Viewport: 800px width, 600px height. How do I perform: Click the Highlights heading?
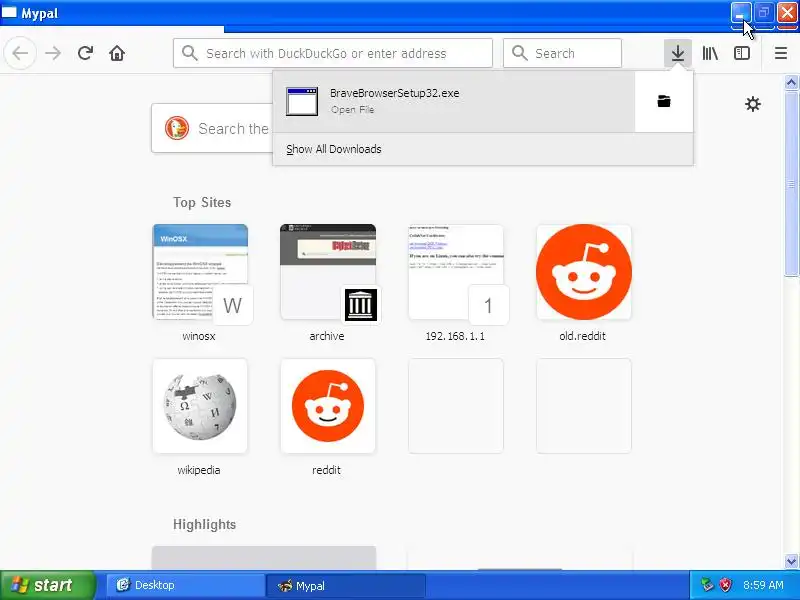(x=204, y=524)
